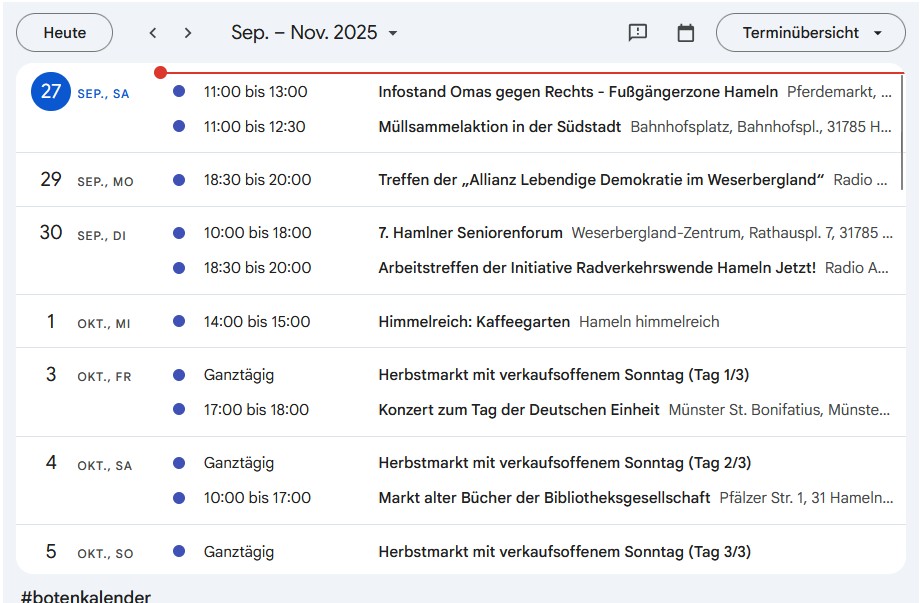Viewport: 924px width, 603px height.
Task: Open the Sep. – Nov. 2025 date picker
Action: pyautogui.click(x=314, y=33)
